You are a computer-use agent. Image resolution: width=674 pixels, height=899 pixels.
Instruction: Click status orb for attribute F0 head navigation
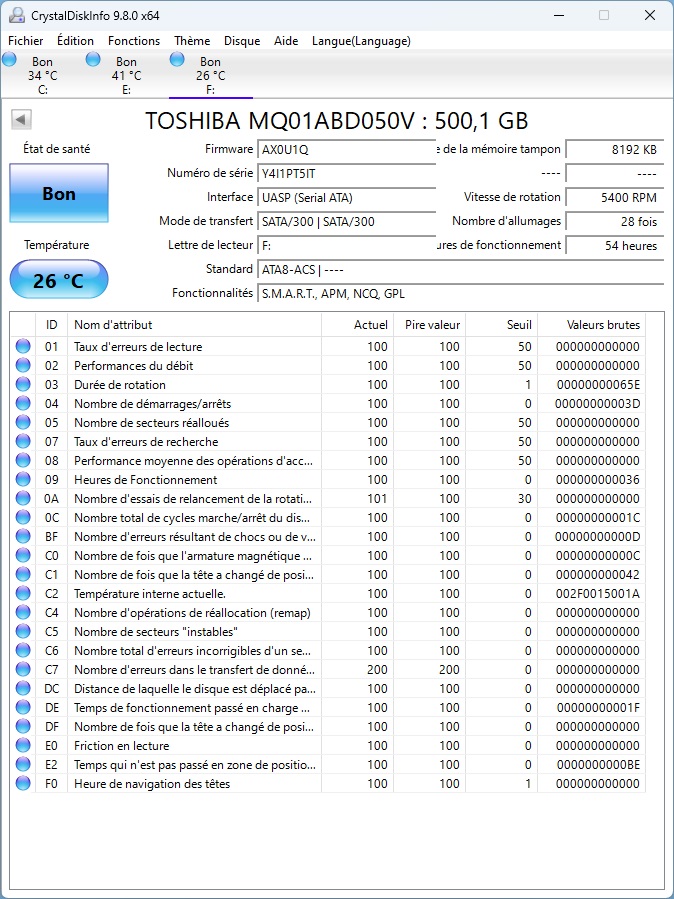[x=23, y=783]
